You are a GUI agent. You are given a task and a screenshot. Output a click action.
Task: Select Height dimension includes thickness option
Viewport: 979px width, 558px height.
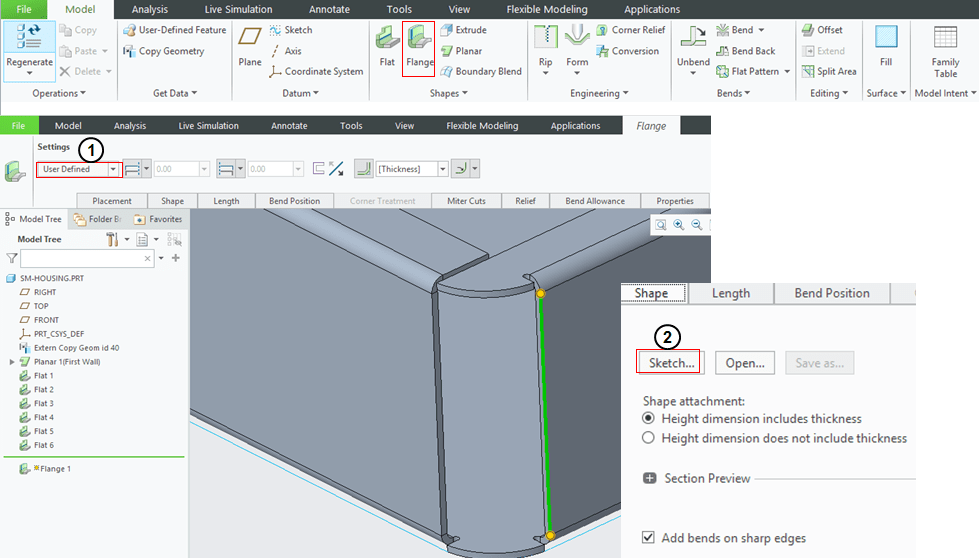(649, 419)
